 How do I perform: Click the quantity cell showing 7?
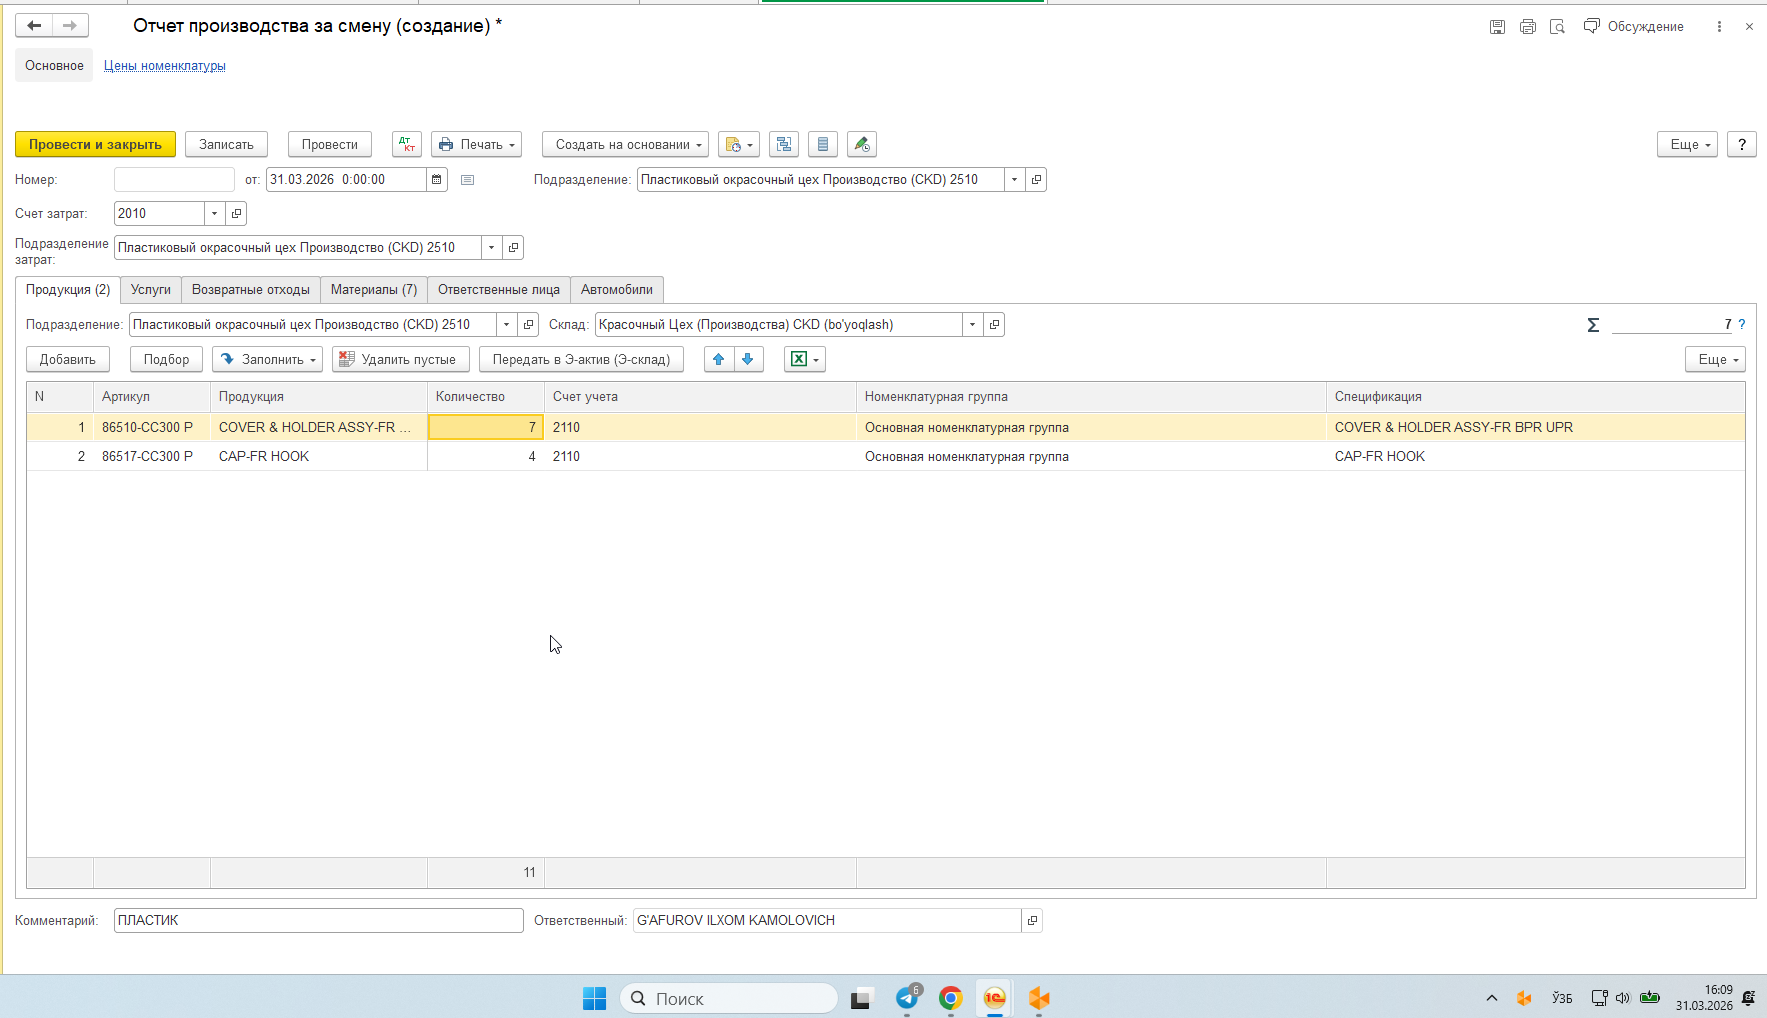[486, 428]
